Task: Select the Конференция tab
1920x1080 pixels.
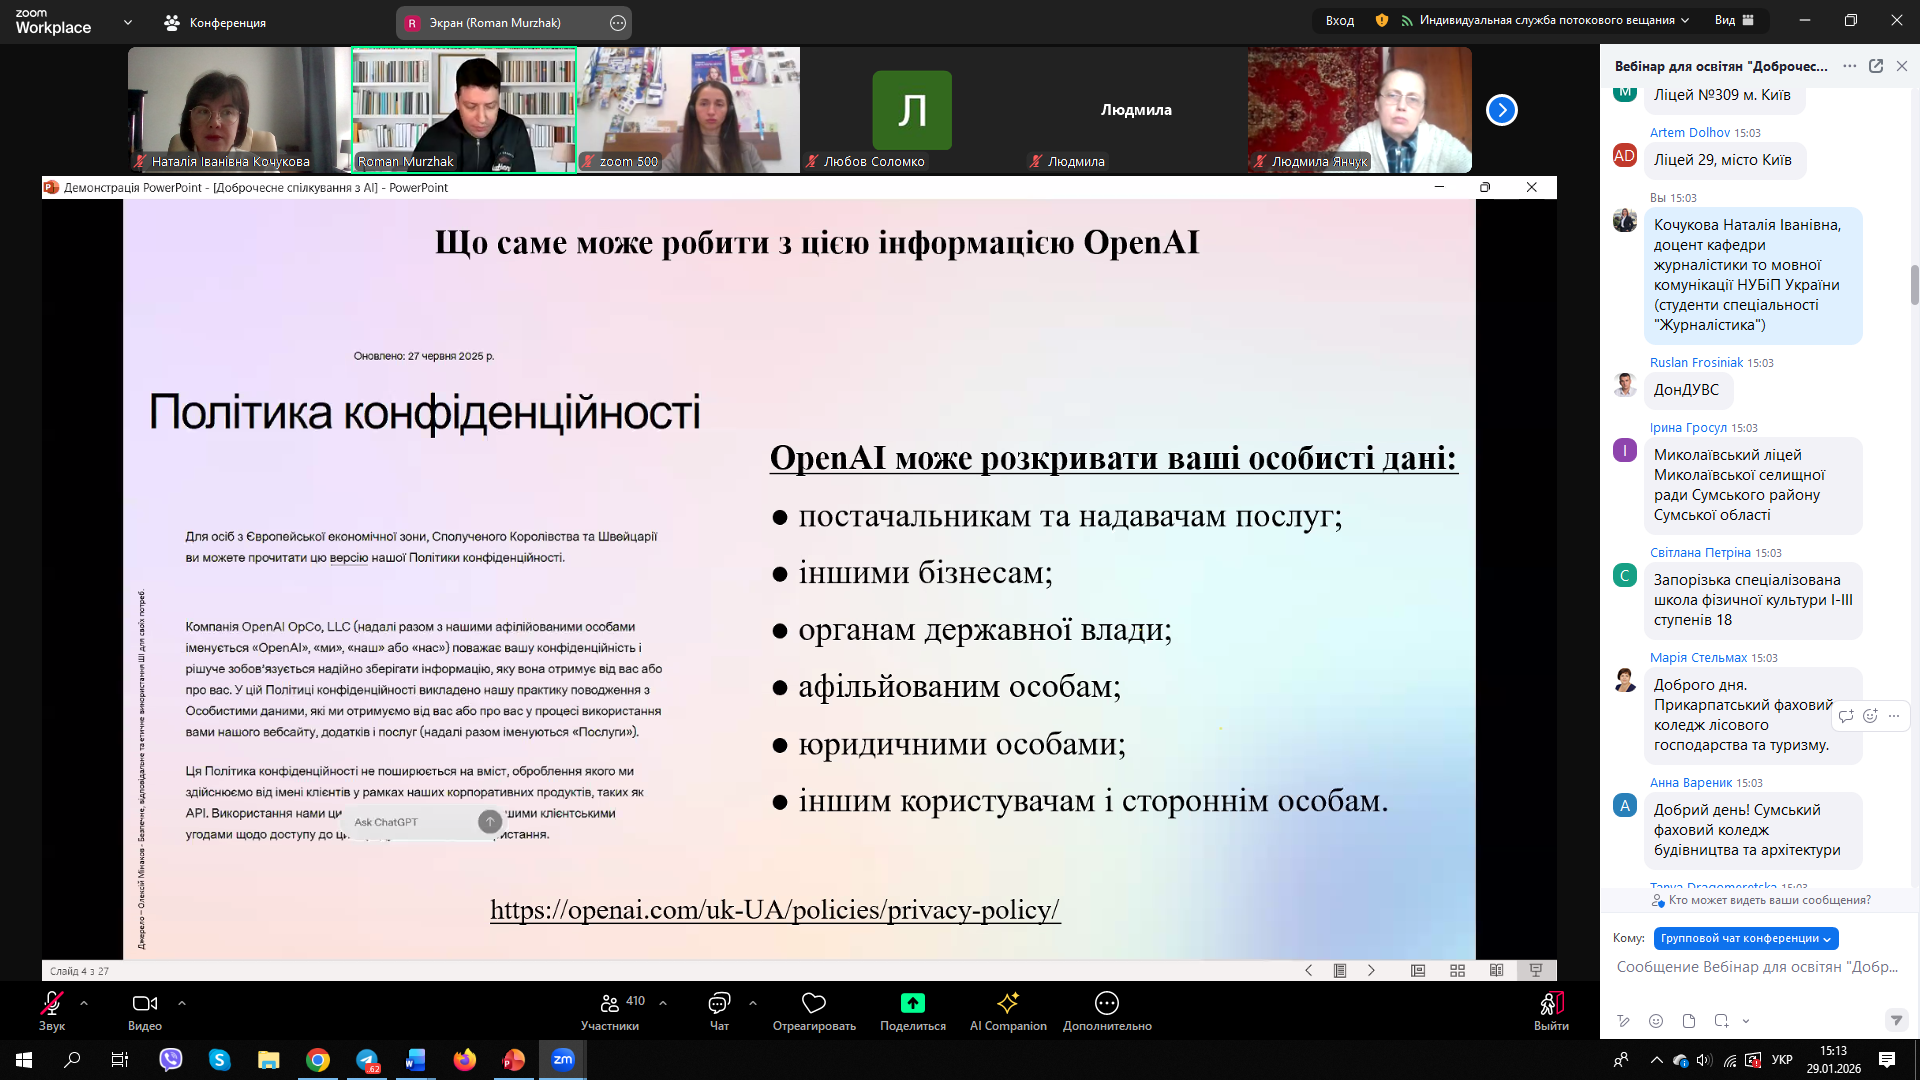Action: click(x=216, y=22)
